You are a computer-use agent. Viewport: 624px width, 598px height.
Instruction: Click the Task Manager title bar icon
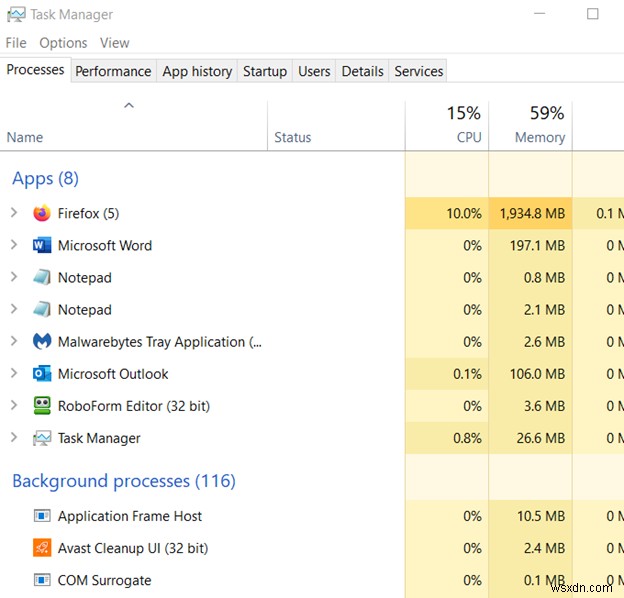pyautogui.click(x=16, y=15)
